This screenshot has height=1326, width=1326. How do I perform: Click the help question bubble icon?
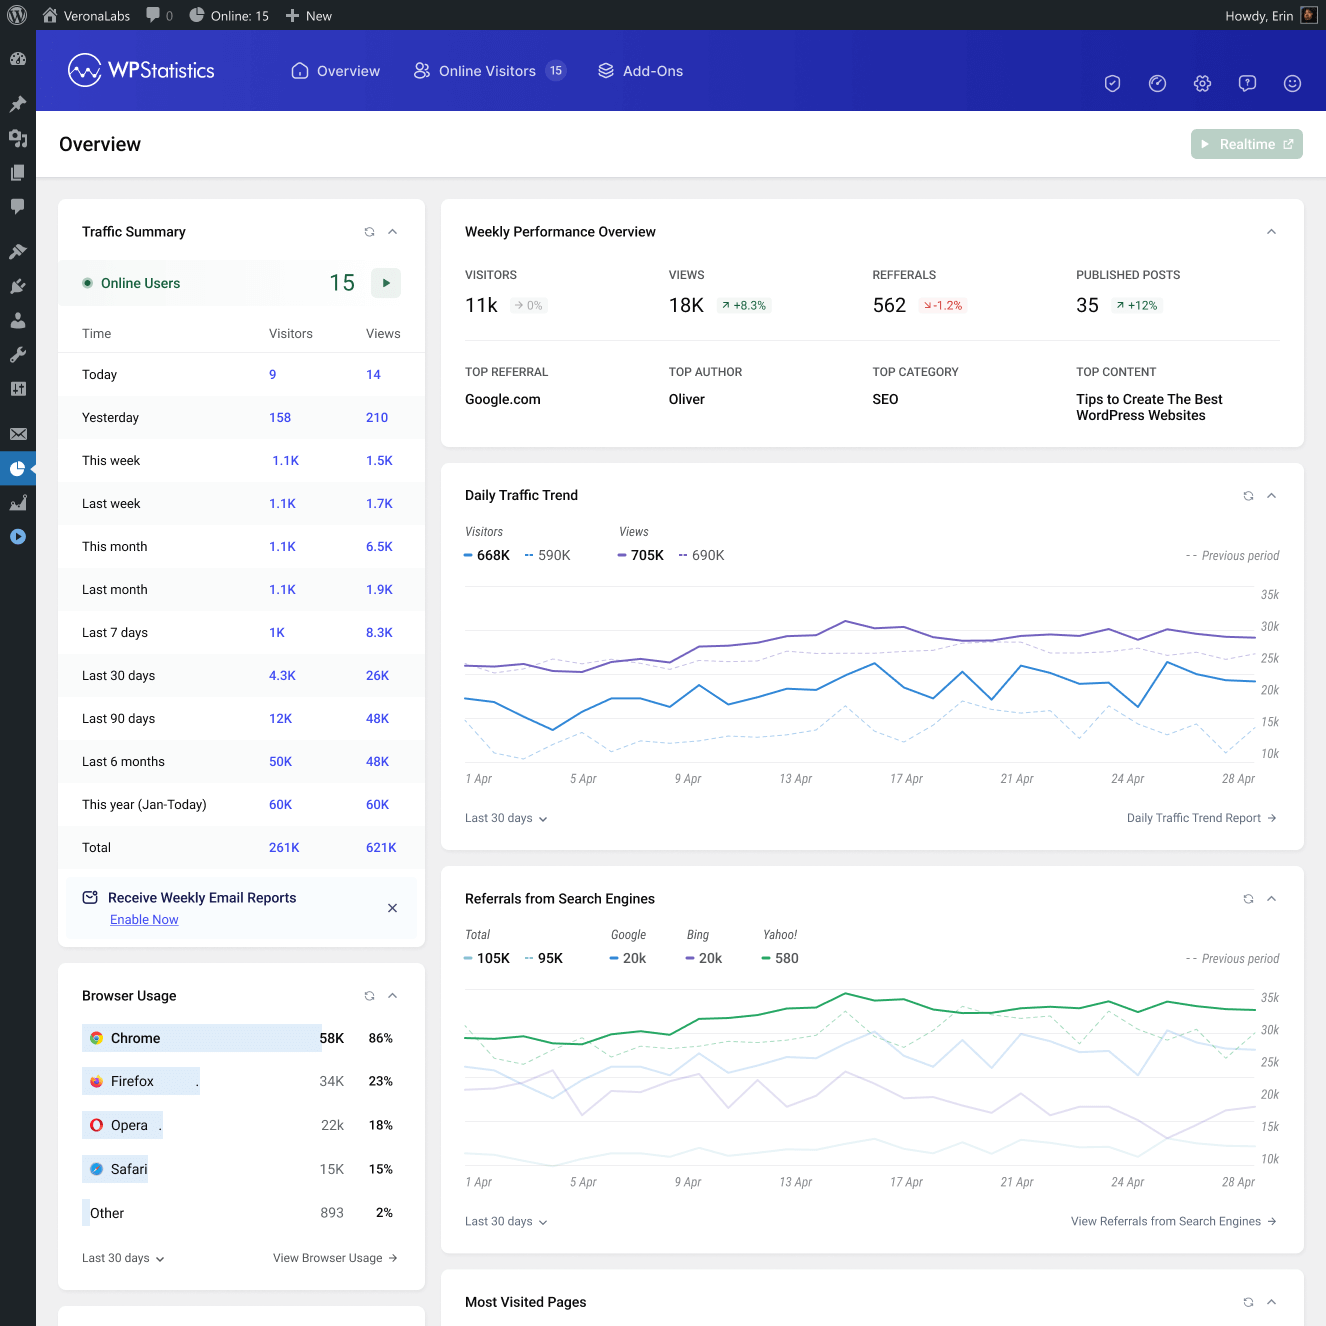[x=1247, y=84]
